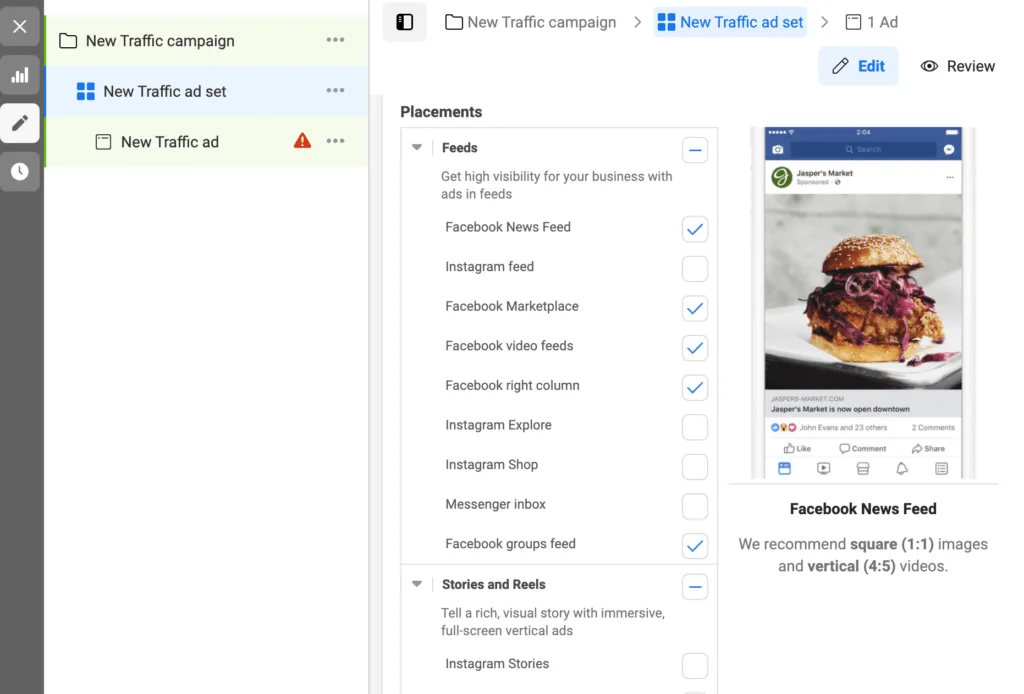Collapse the Stories and Reels section
This screenshot has height=694, width=1024.
[x=416, y=584]
